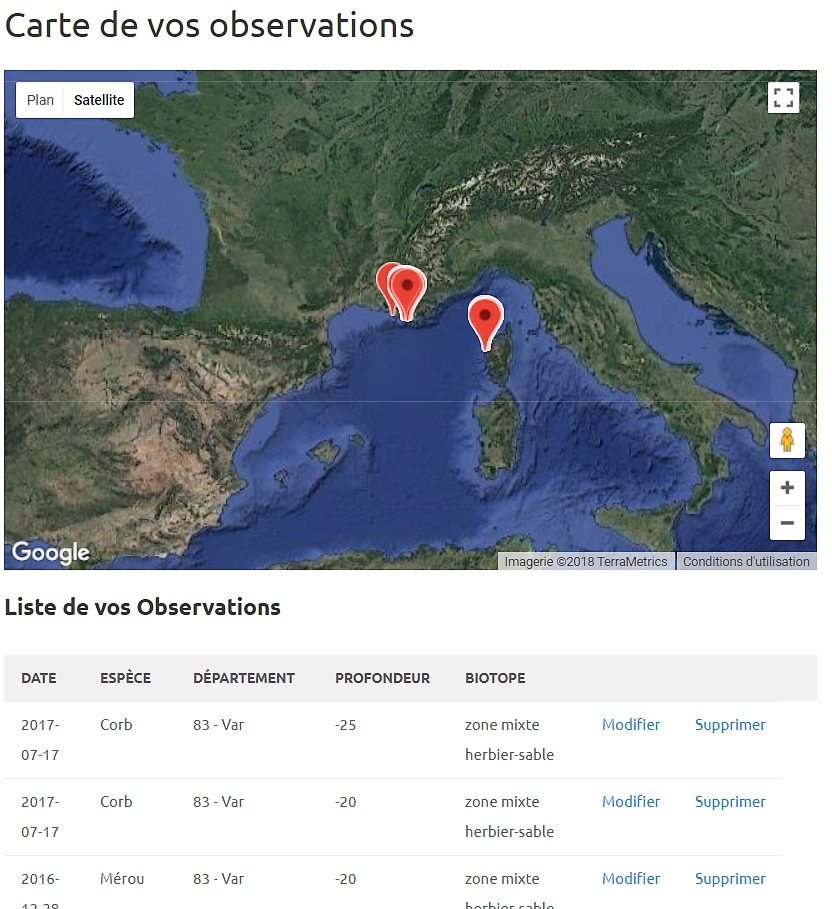832x909 pixels.
Task: Select the Mérou species cell
Action: coord(122,879)
